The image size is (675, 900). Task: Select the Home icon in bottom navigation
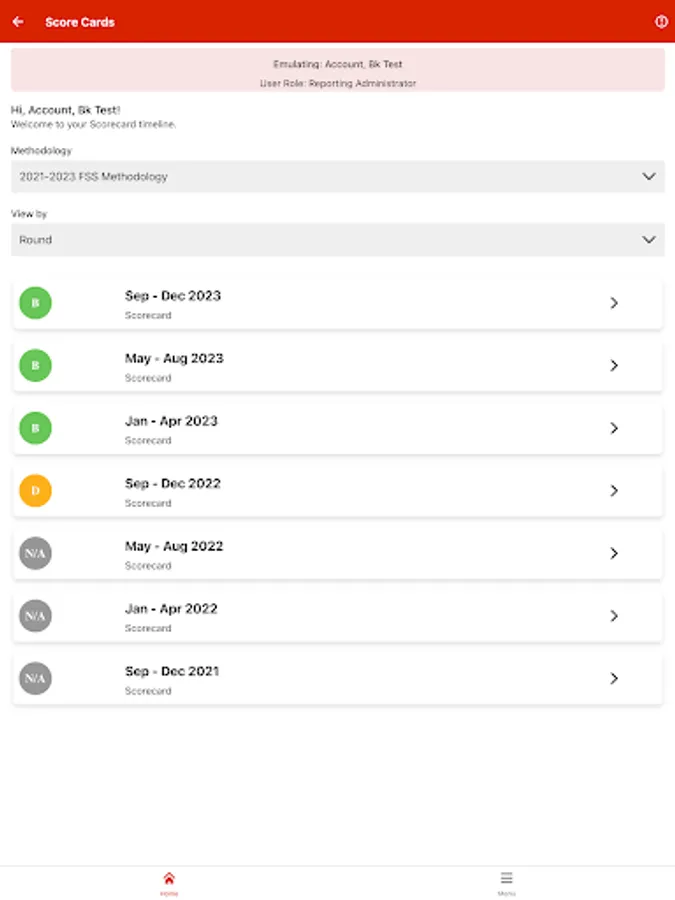point(169,878)
